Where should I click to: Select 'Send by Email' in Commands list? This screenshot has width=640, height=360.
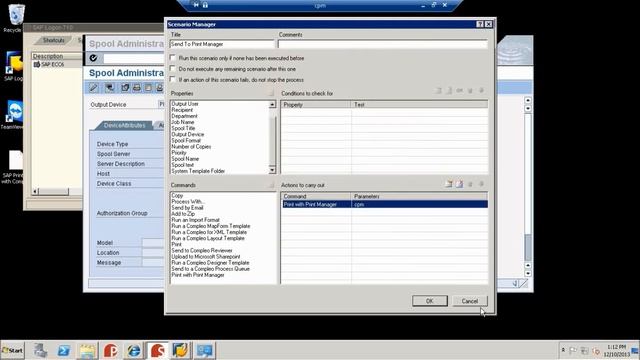pyautogui.click(x=187, y=207)
